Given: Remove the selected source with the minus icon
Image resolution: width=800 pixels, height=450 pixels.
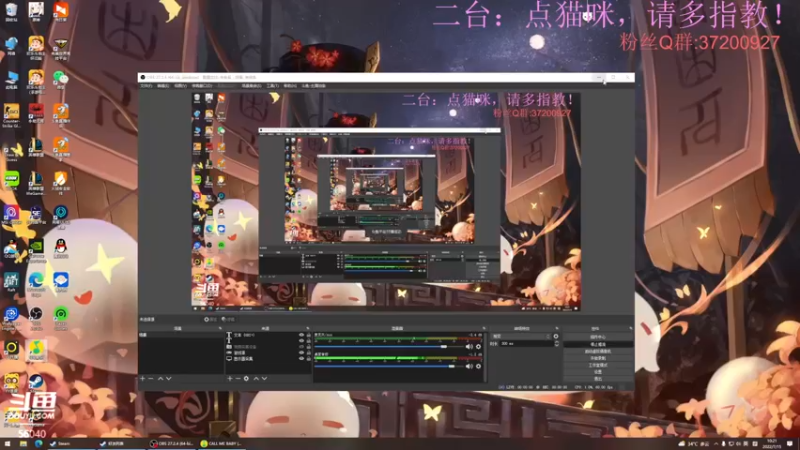Looking at the screenshot, I should click(x=238, y=379).
